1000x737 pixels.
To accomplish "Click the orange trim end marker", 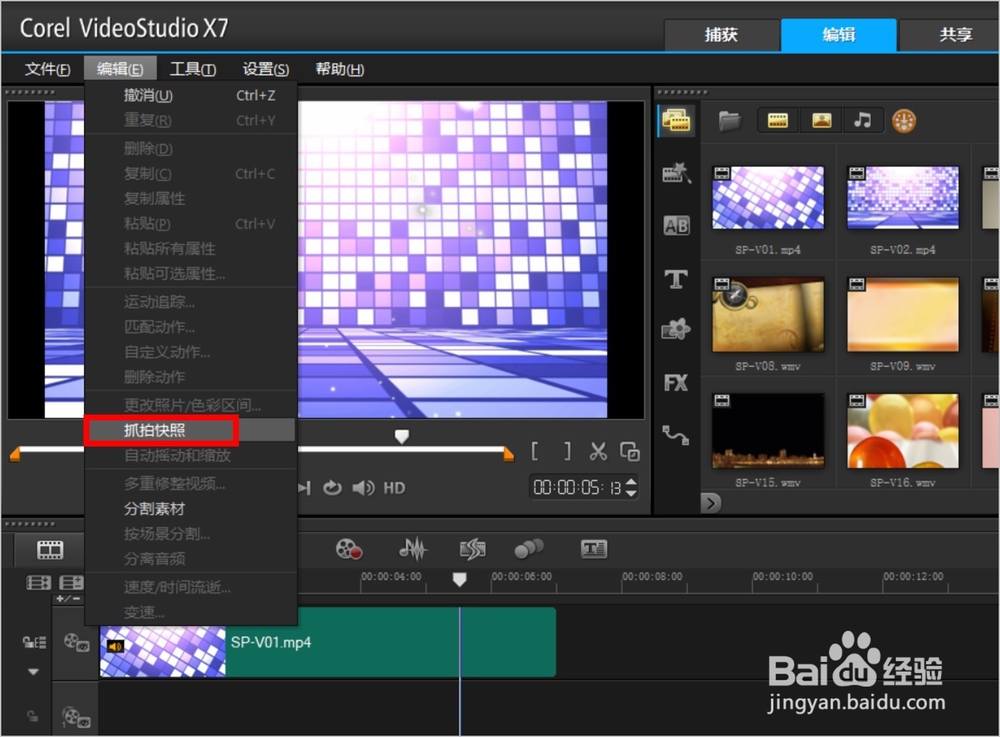I will tap(508, 454).
